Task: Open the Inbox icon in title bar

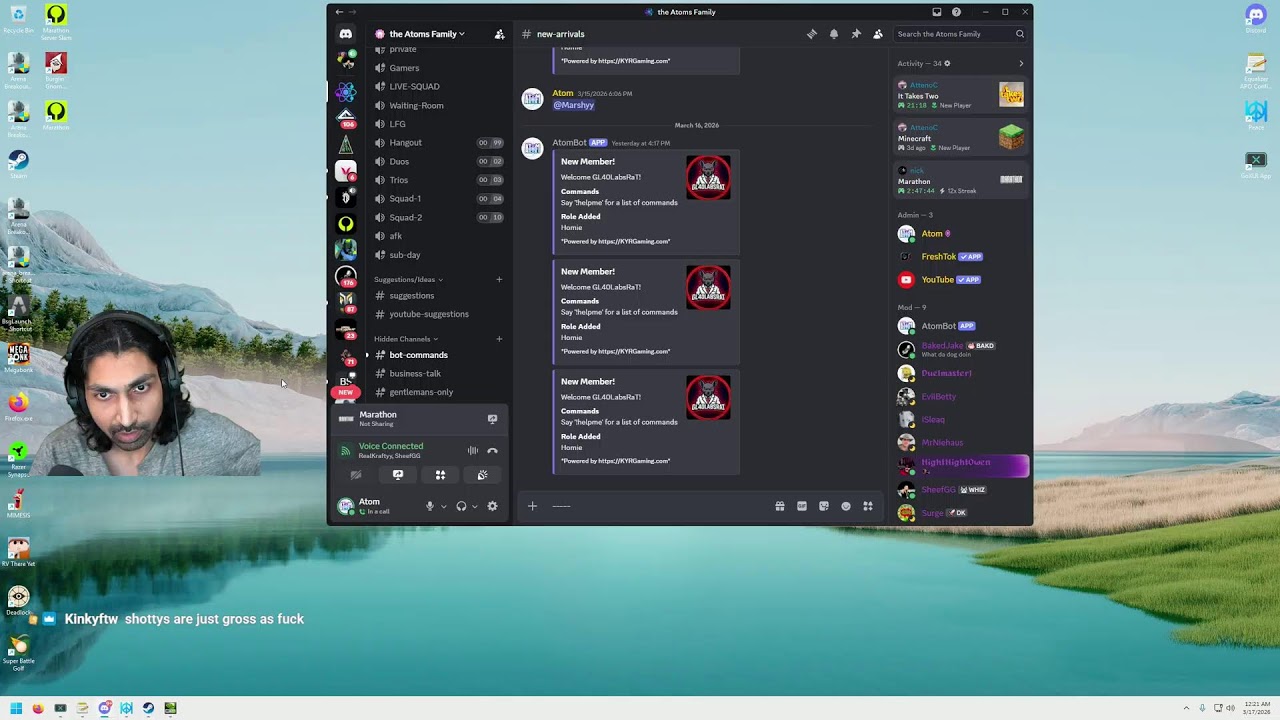Action: tap(937, 12)
